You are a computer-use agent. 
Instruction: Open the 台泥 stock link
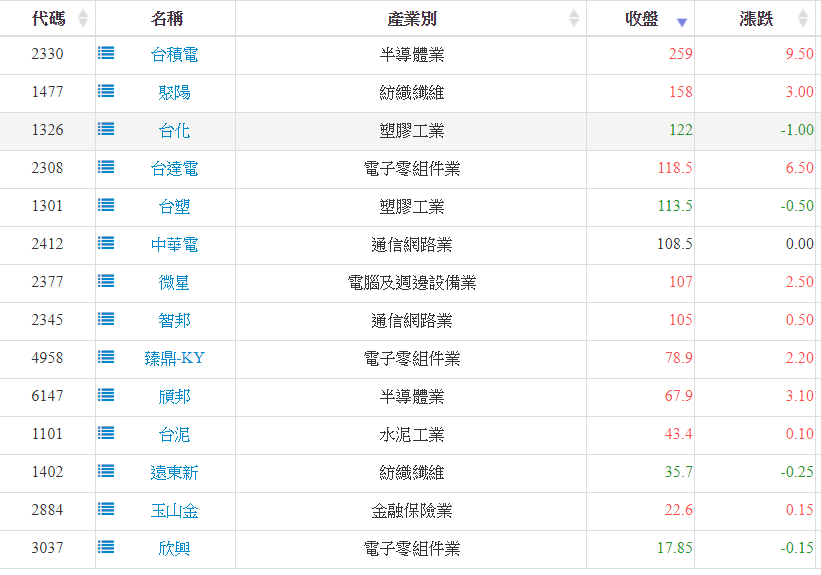click(174, 435)
